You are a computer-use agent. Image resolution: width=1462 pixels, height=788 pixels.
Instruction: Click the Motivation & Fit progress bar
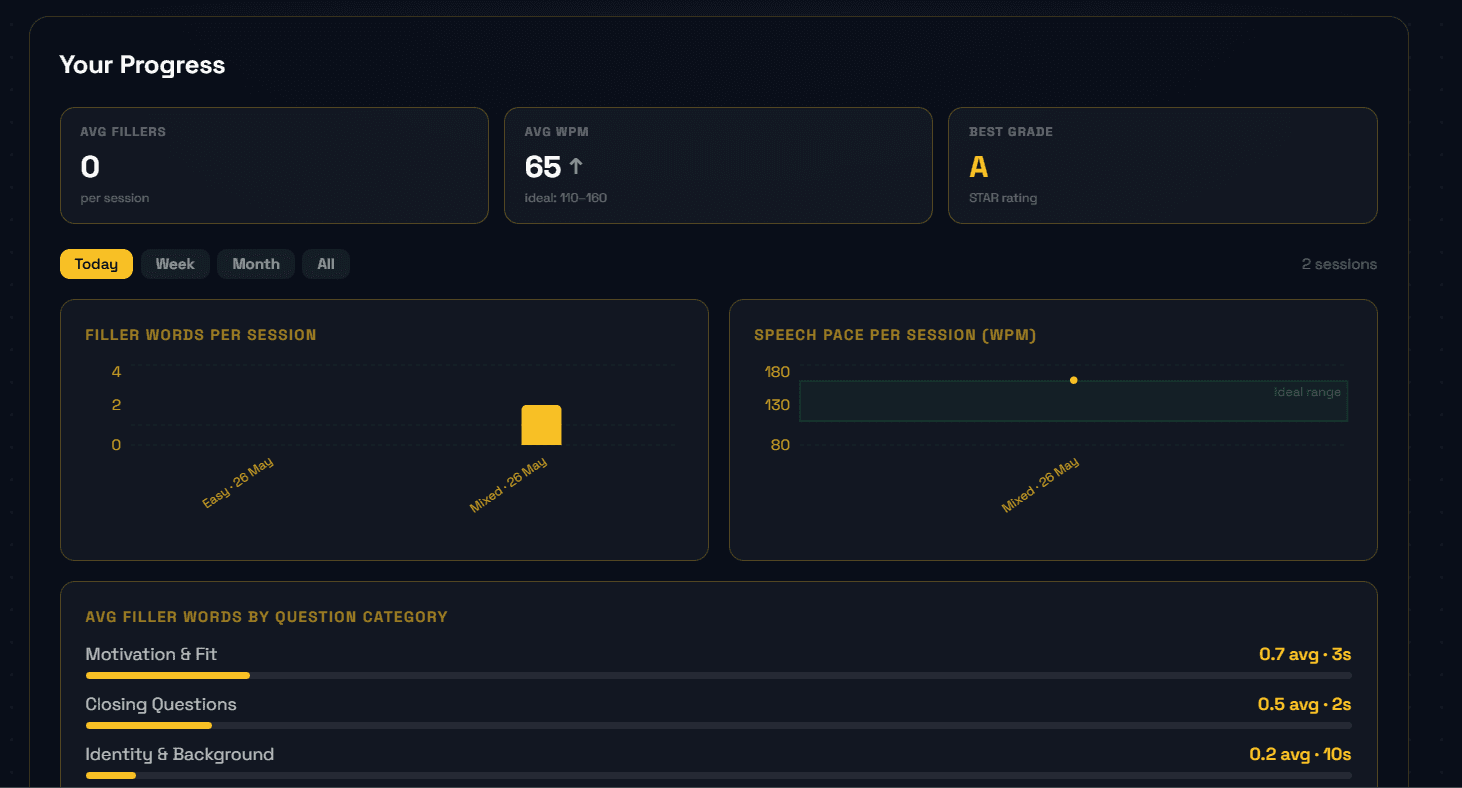click(x=718, y=676)
